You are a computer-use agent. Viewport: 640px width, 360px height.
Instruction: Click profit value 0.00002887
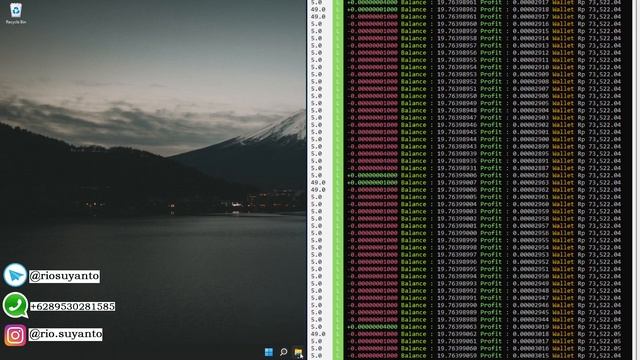click(531, 168)
